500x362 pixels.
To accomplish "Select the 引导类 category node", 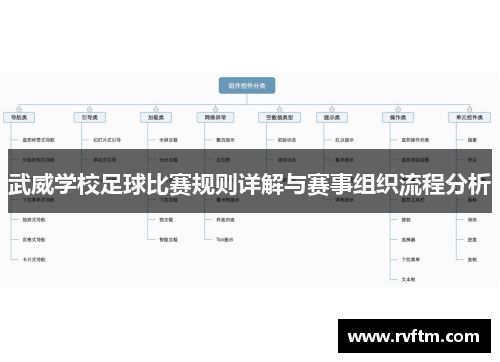I will (90, 117).
